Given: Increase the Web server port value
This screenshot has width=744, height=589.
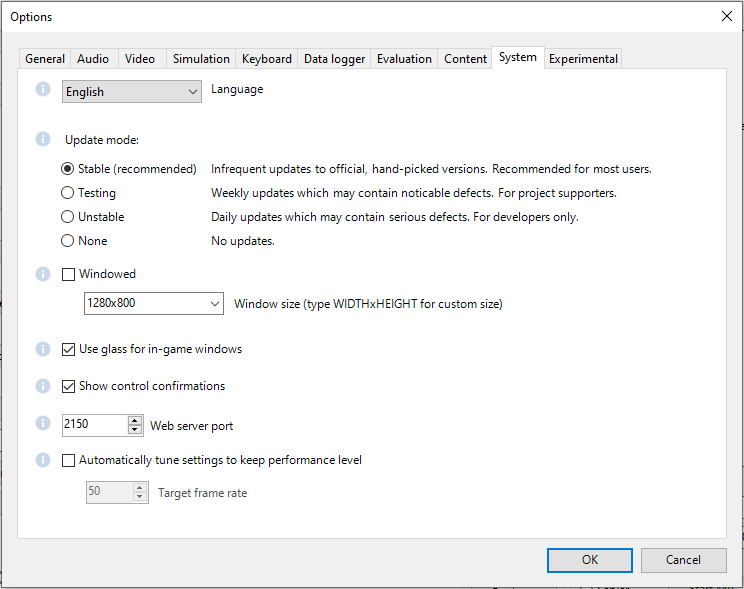Looking at the screenshot, I should tap(136, 420).
